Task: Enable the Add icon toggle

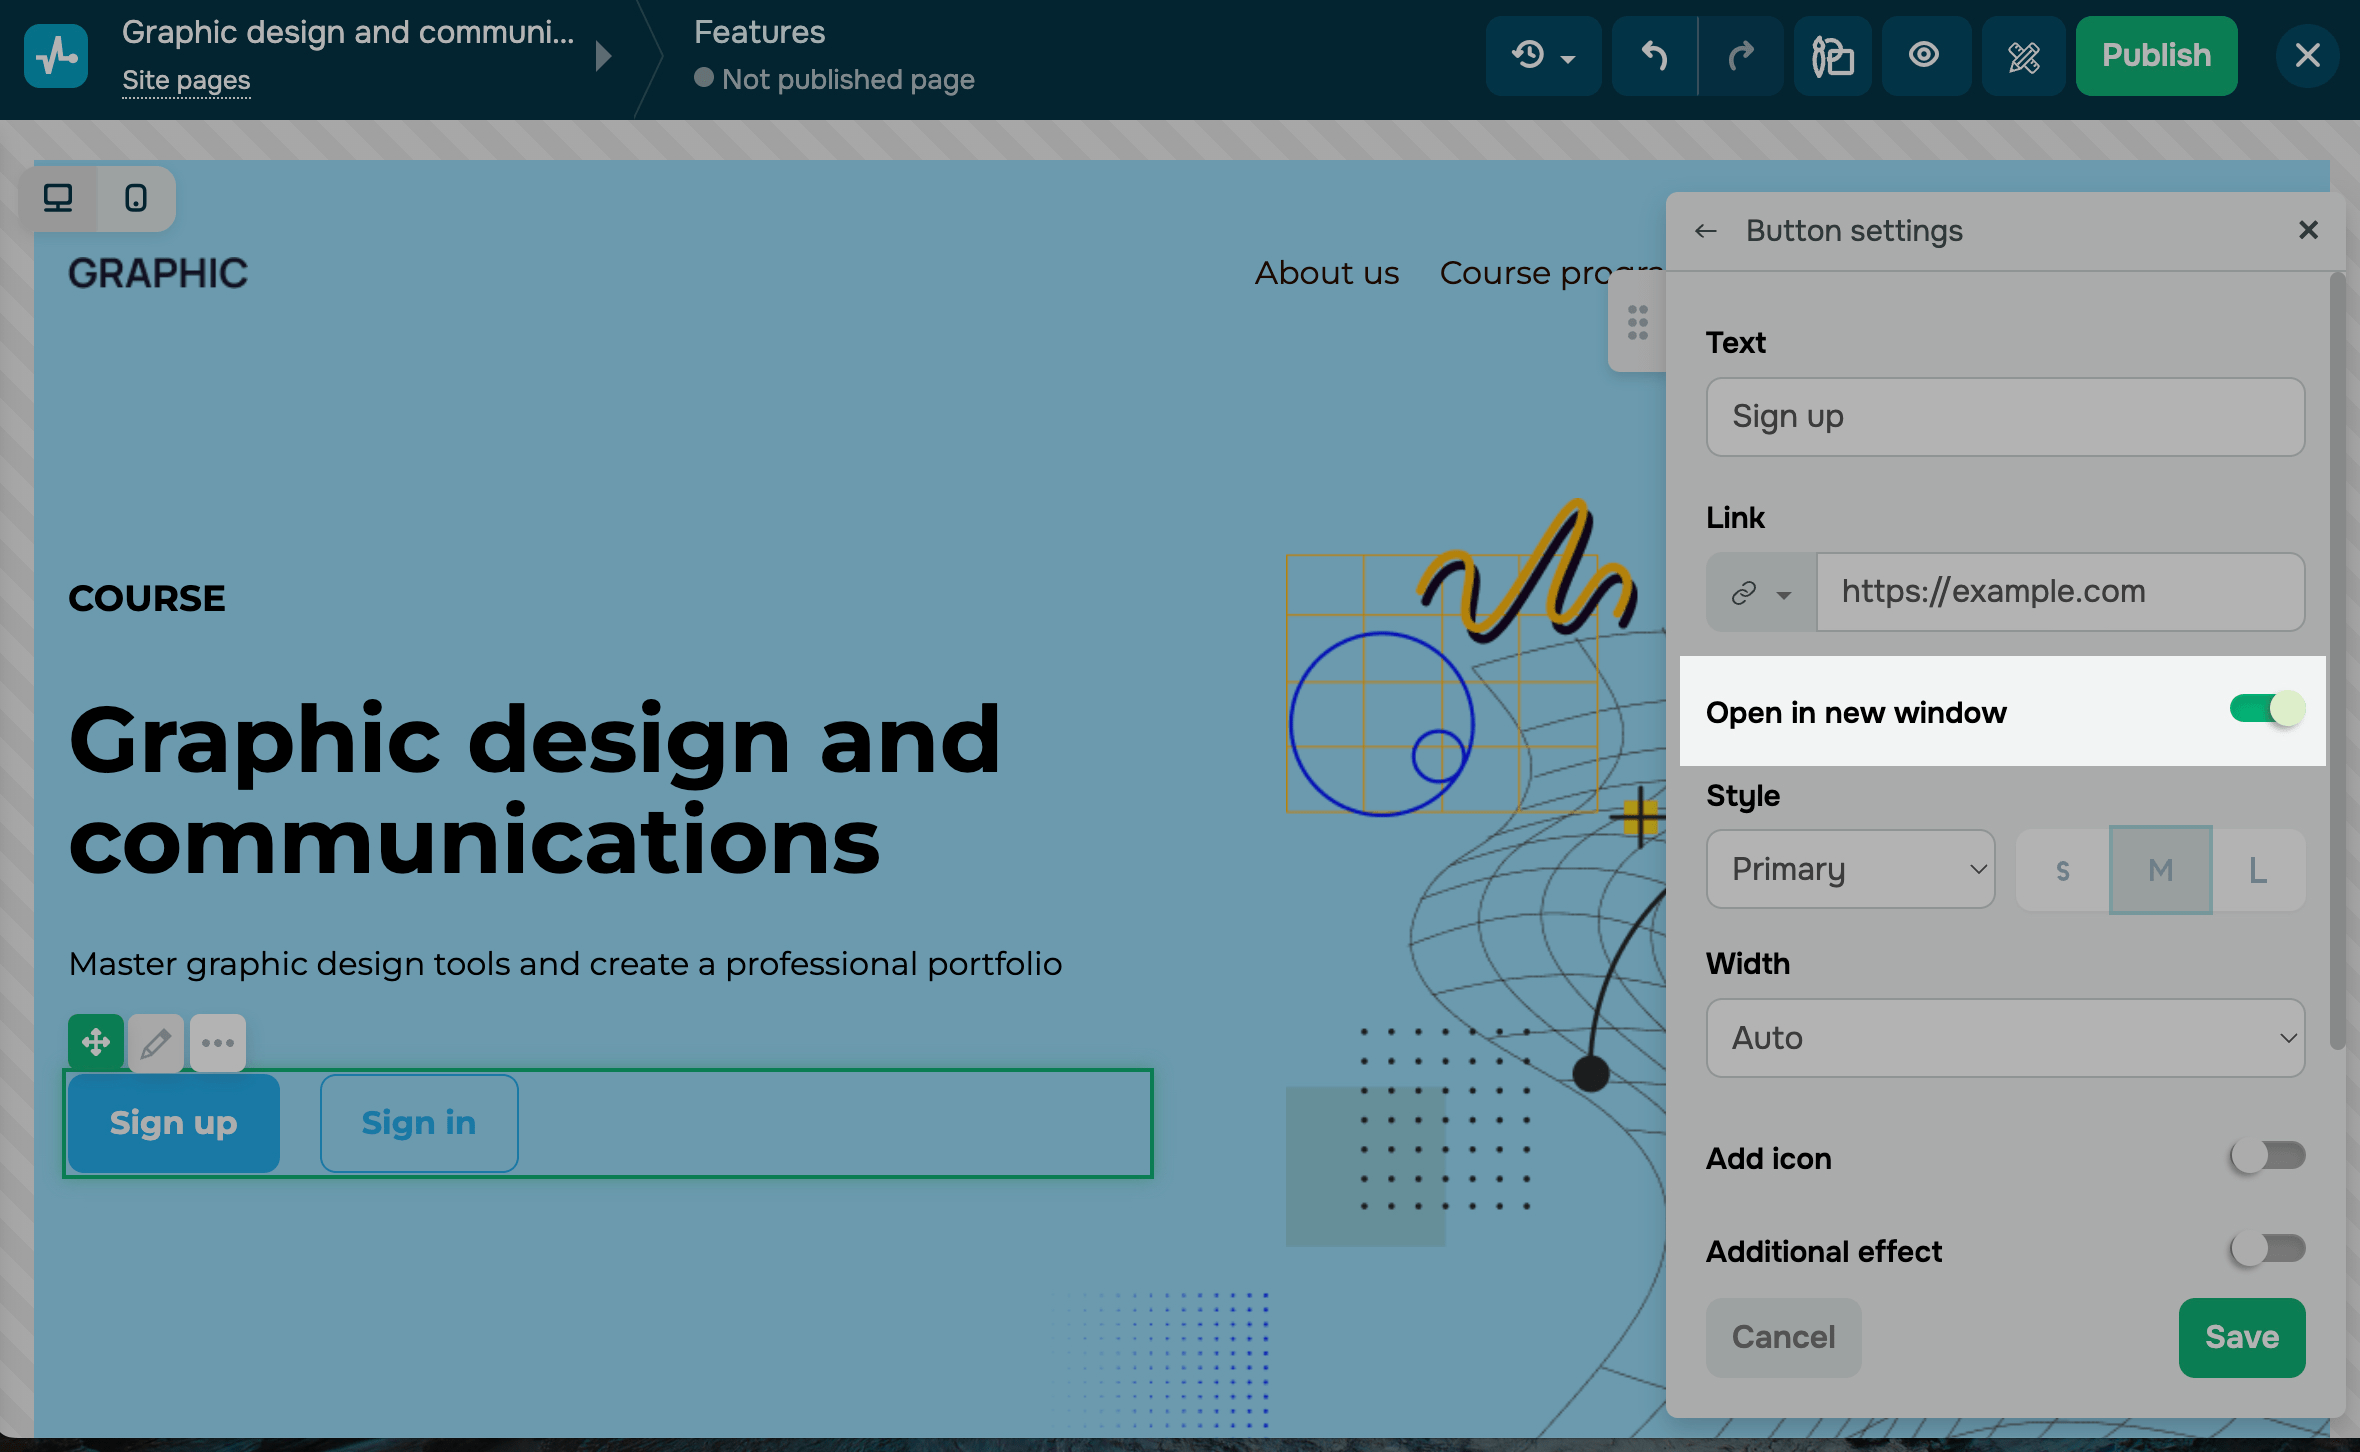Action: 2266,1157
